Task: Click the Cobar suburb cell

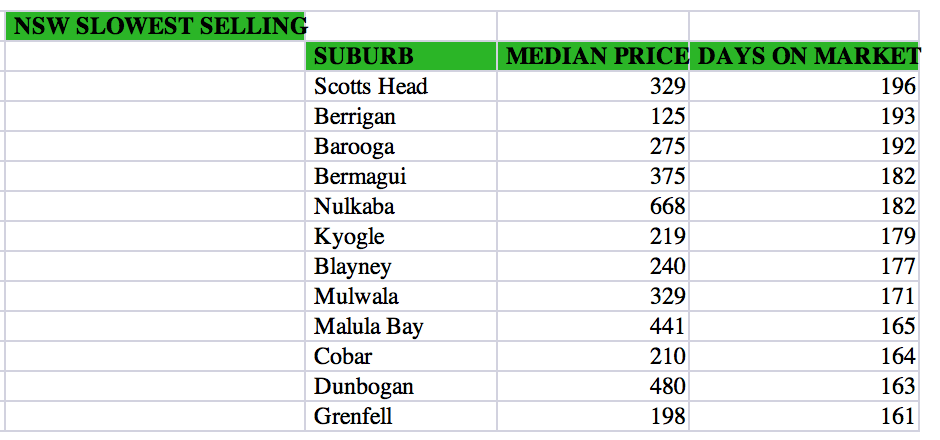Action: tap(401, 356)
